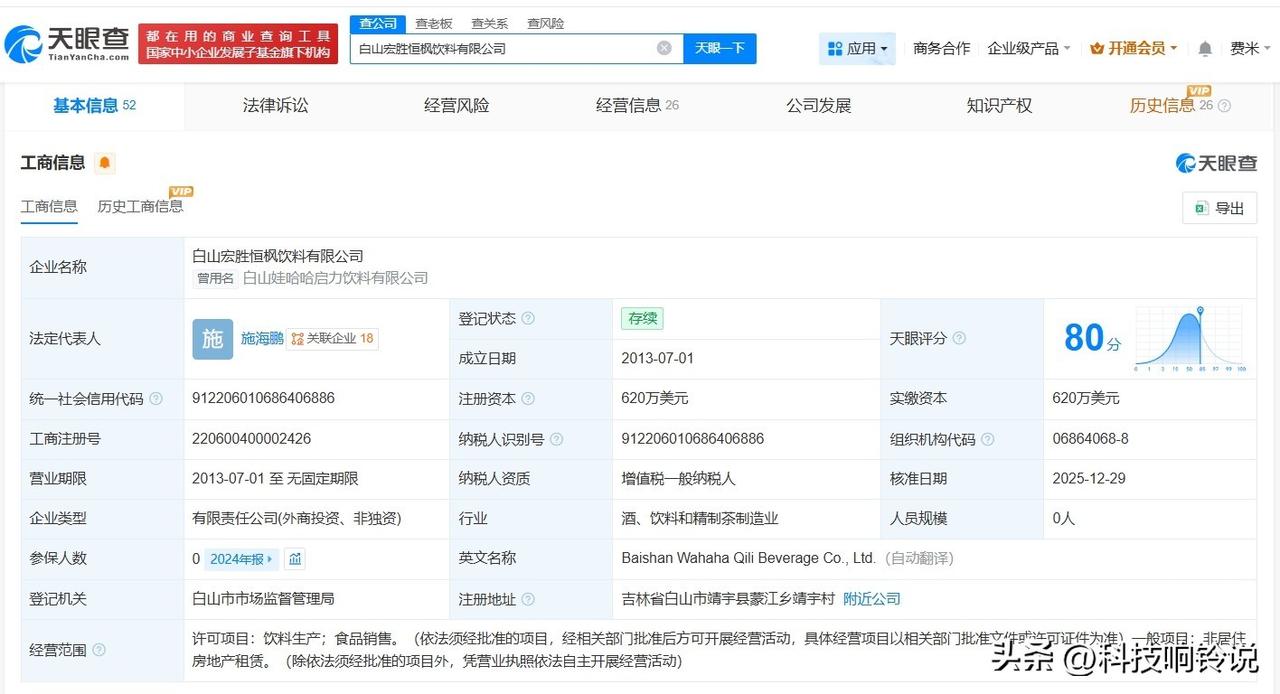
Task: Switch to the 法律诉讼 tab
Action: click(276, 105)
